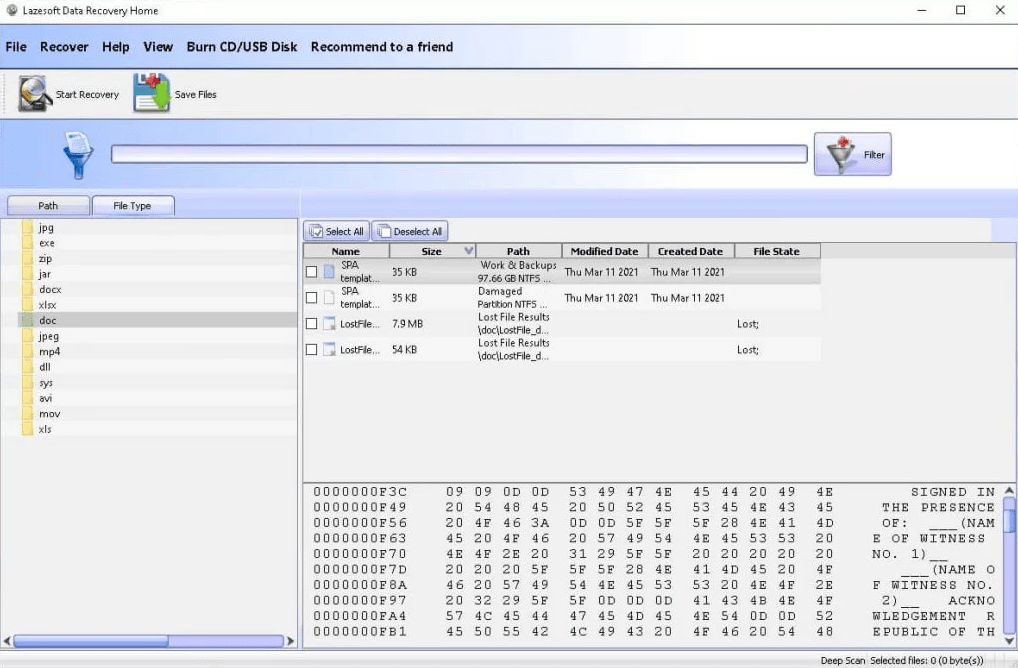This screenshot has height=668, width=1018.
Task: Enable checkbox for 54 KB LostFile
Action: [312, 350]
